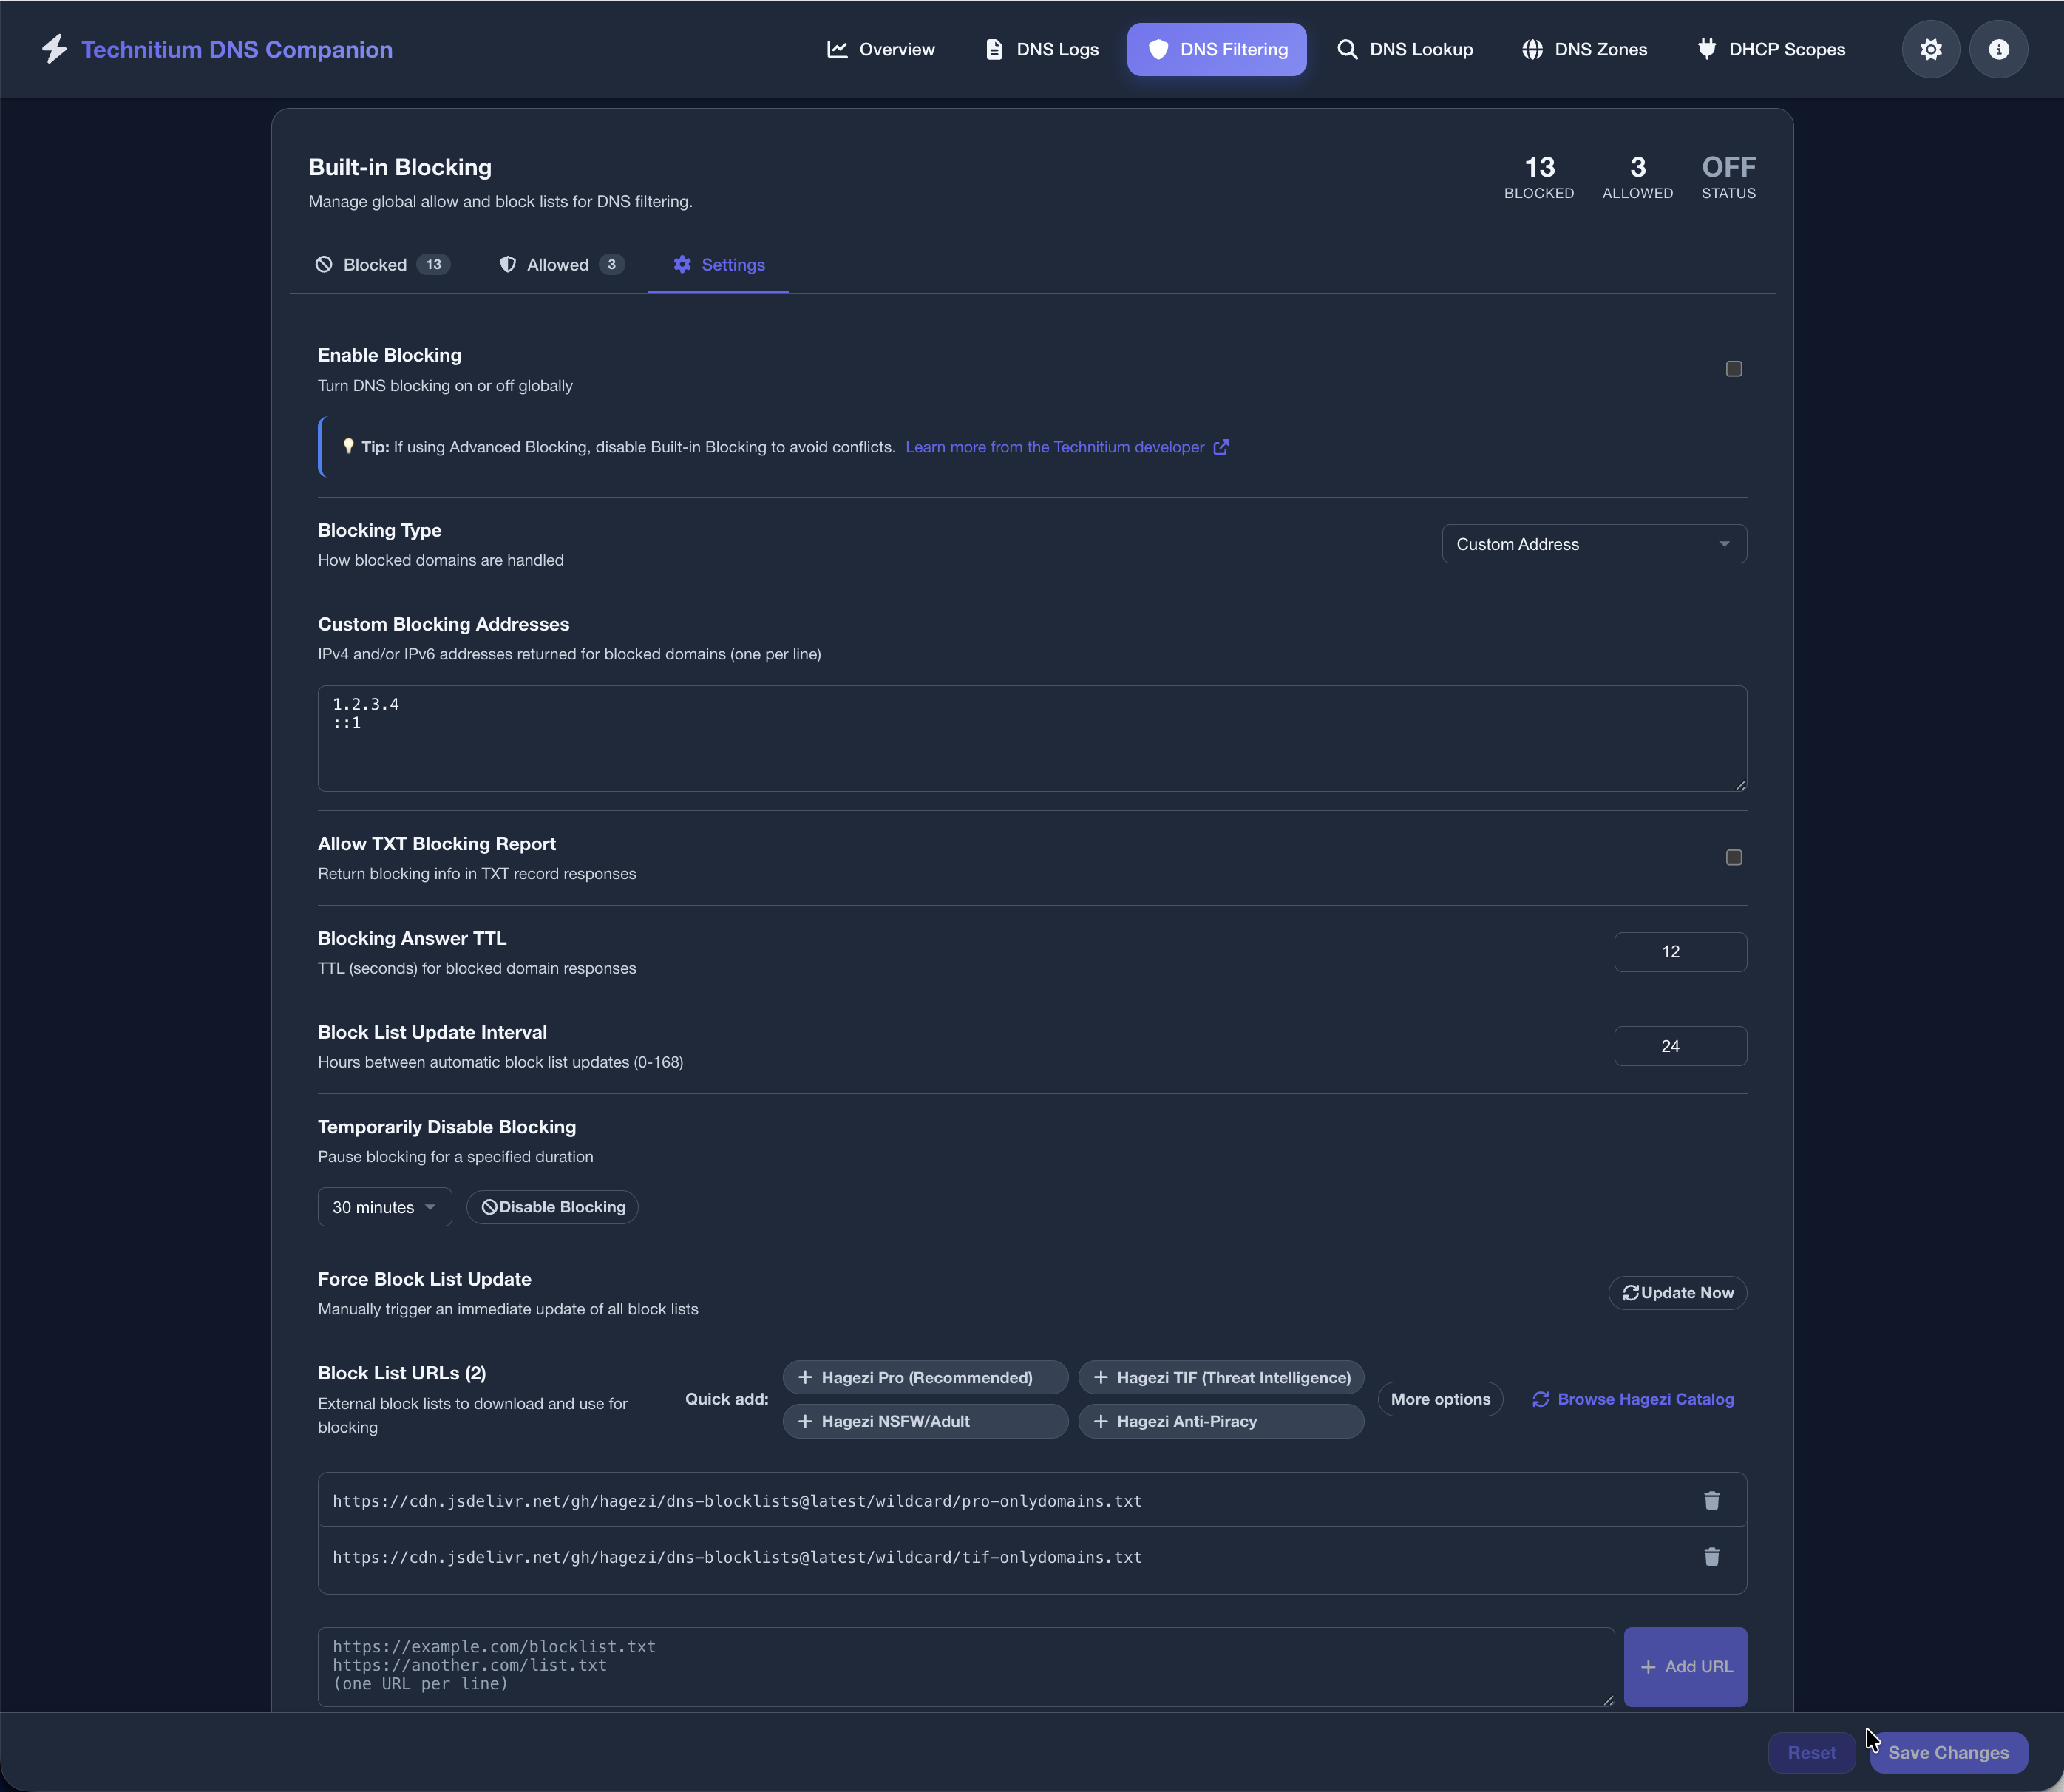Open the Overview section
Viewport: 2064px width, 1792px height.
880,49
